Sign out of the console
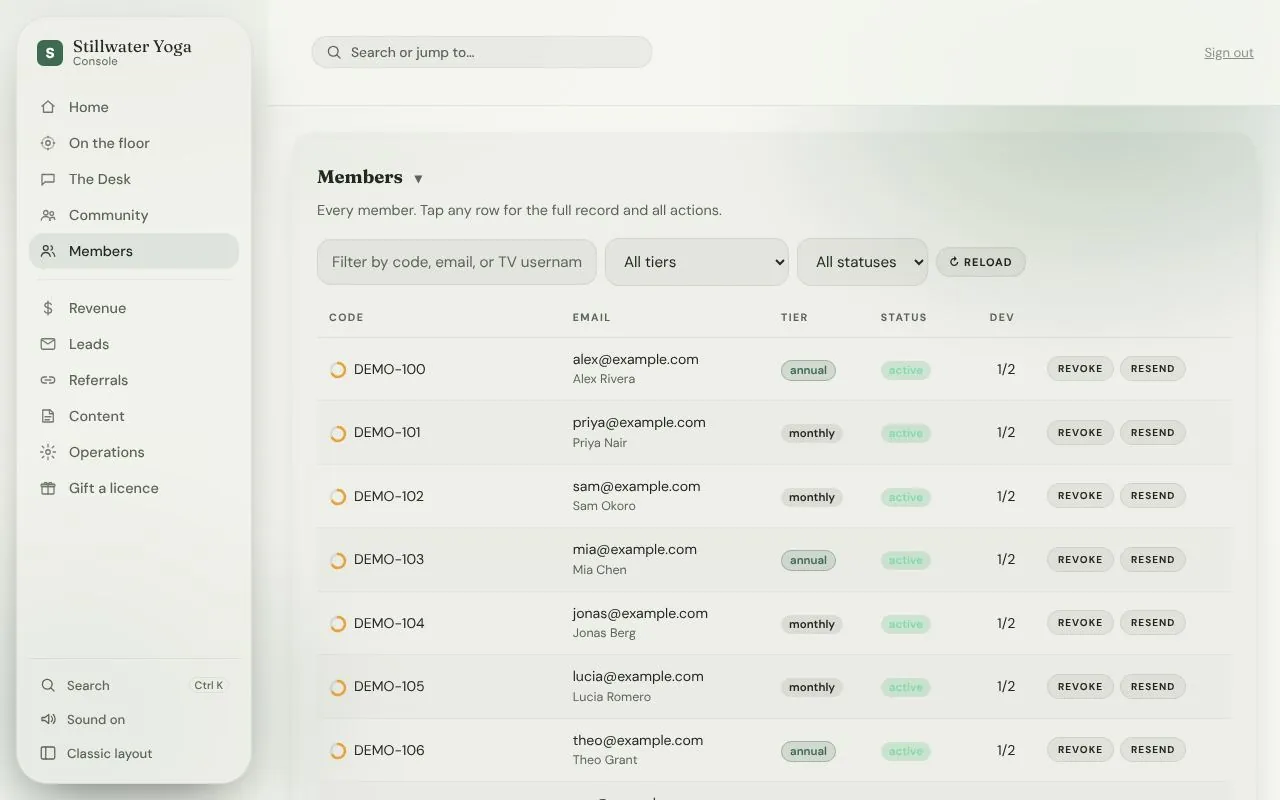Image resolution: width=1280 pixels, height=800 pixels. point(1229,53)
